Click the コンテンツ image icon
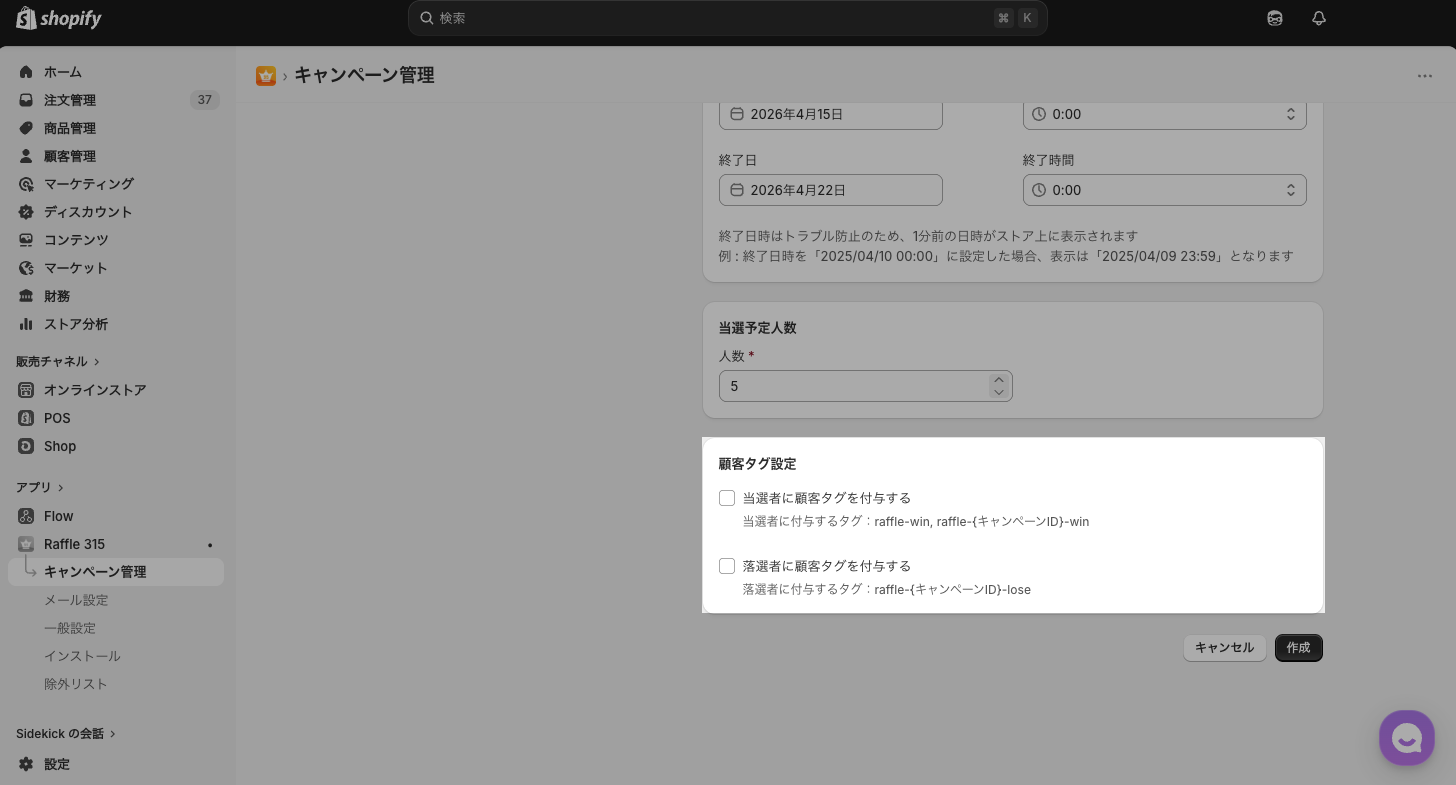The height and width of the screenshot is (785, 1456). pos(27,240)
